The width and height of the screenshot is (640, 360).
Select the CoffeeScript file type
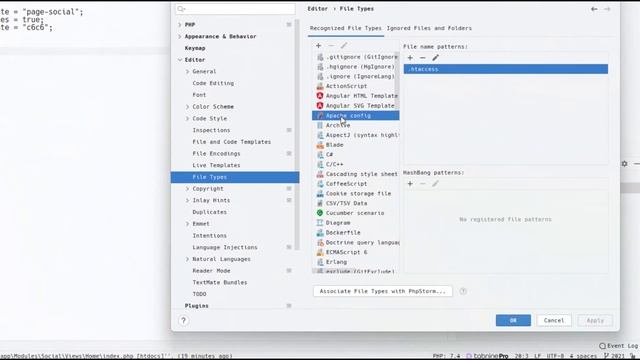[356, 184]
